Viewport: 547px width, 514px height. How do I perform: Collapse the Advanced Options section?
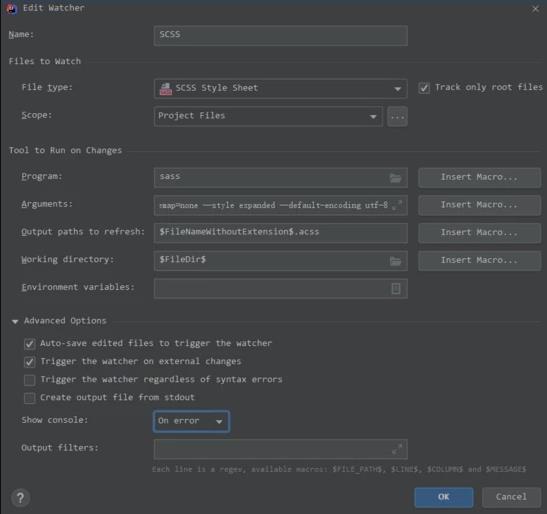point(15,321)
